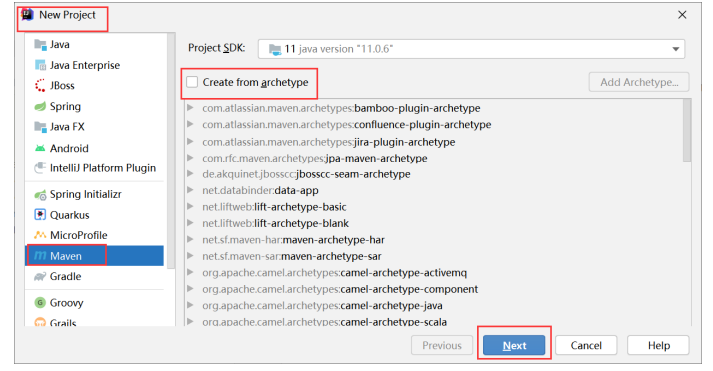Select Quarkus project type
This screenshot has height=371, width=713.
pos(95,215)
